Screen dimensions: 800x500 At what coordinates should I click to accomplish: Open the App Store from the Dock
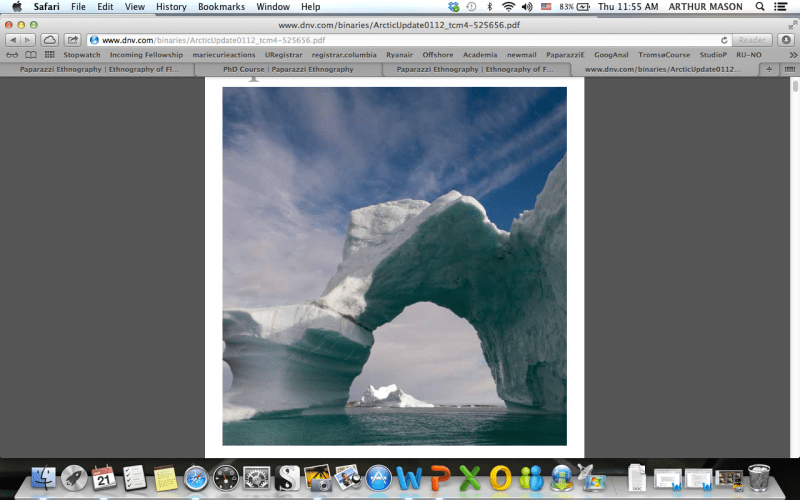point(377,478)
